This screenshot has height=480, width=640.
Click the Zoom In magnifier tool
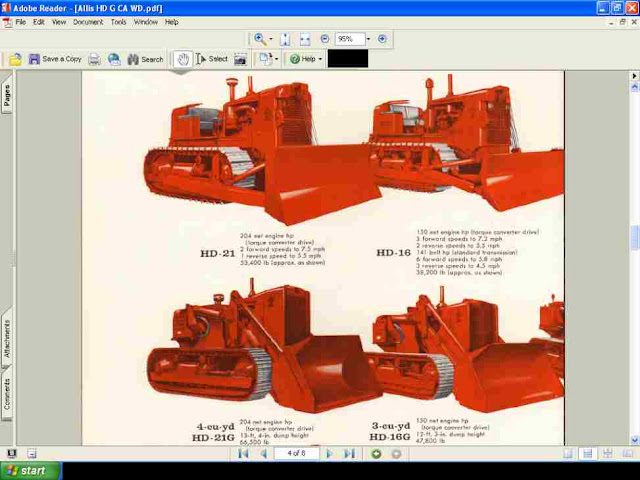260,39
